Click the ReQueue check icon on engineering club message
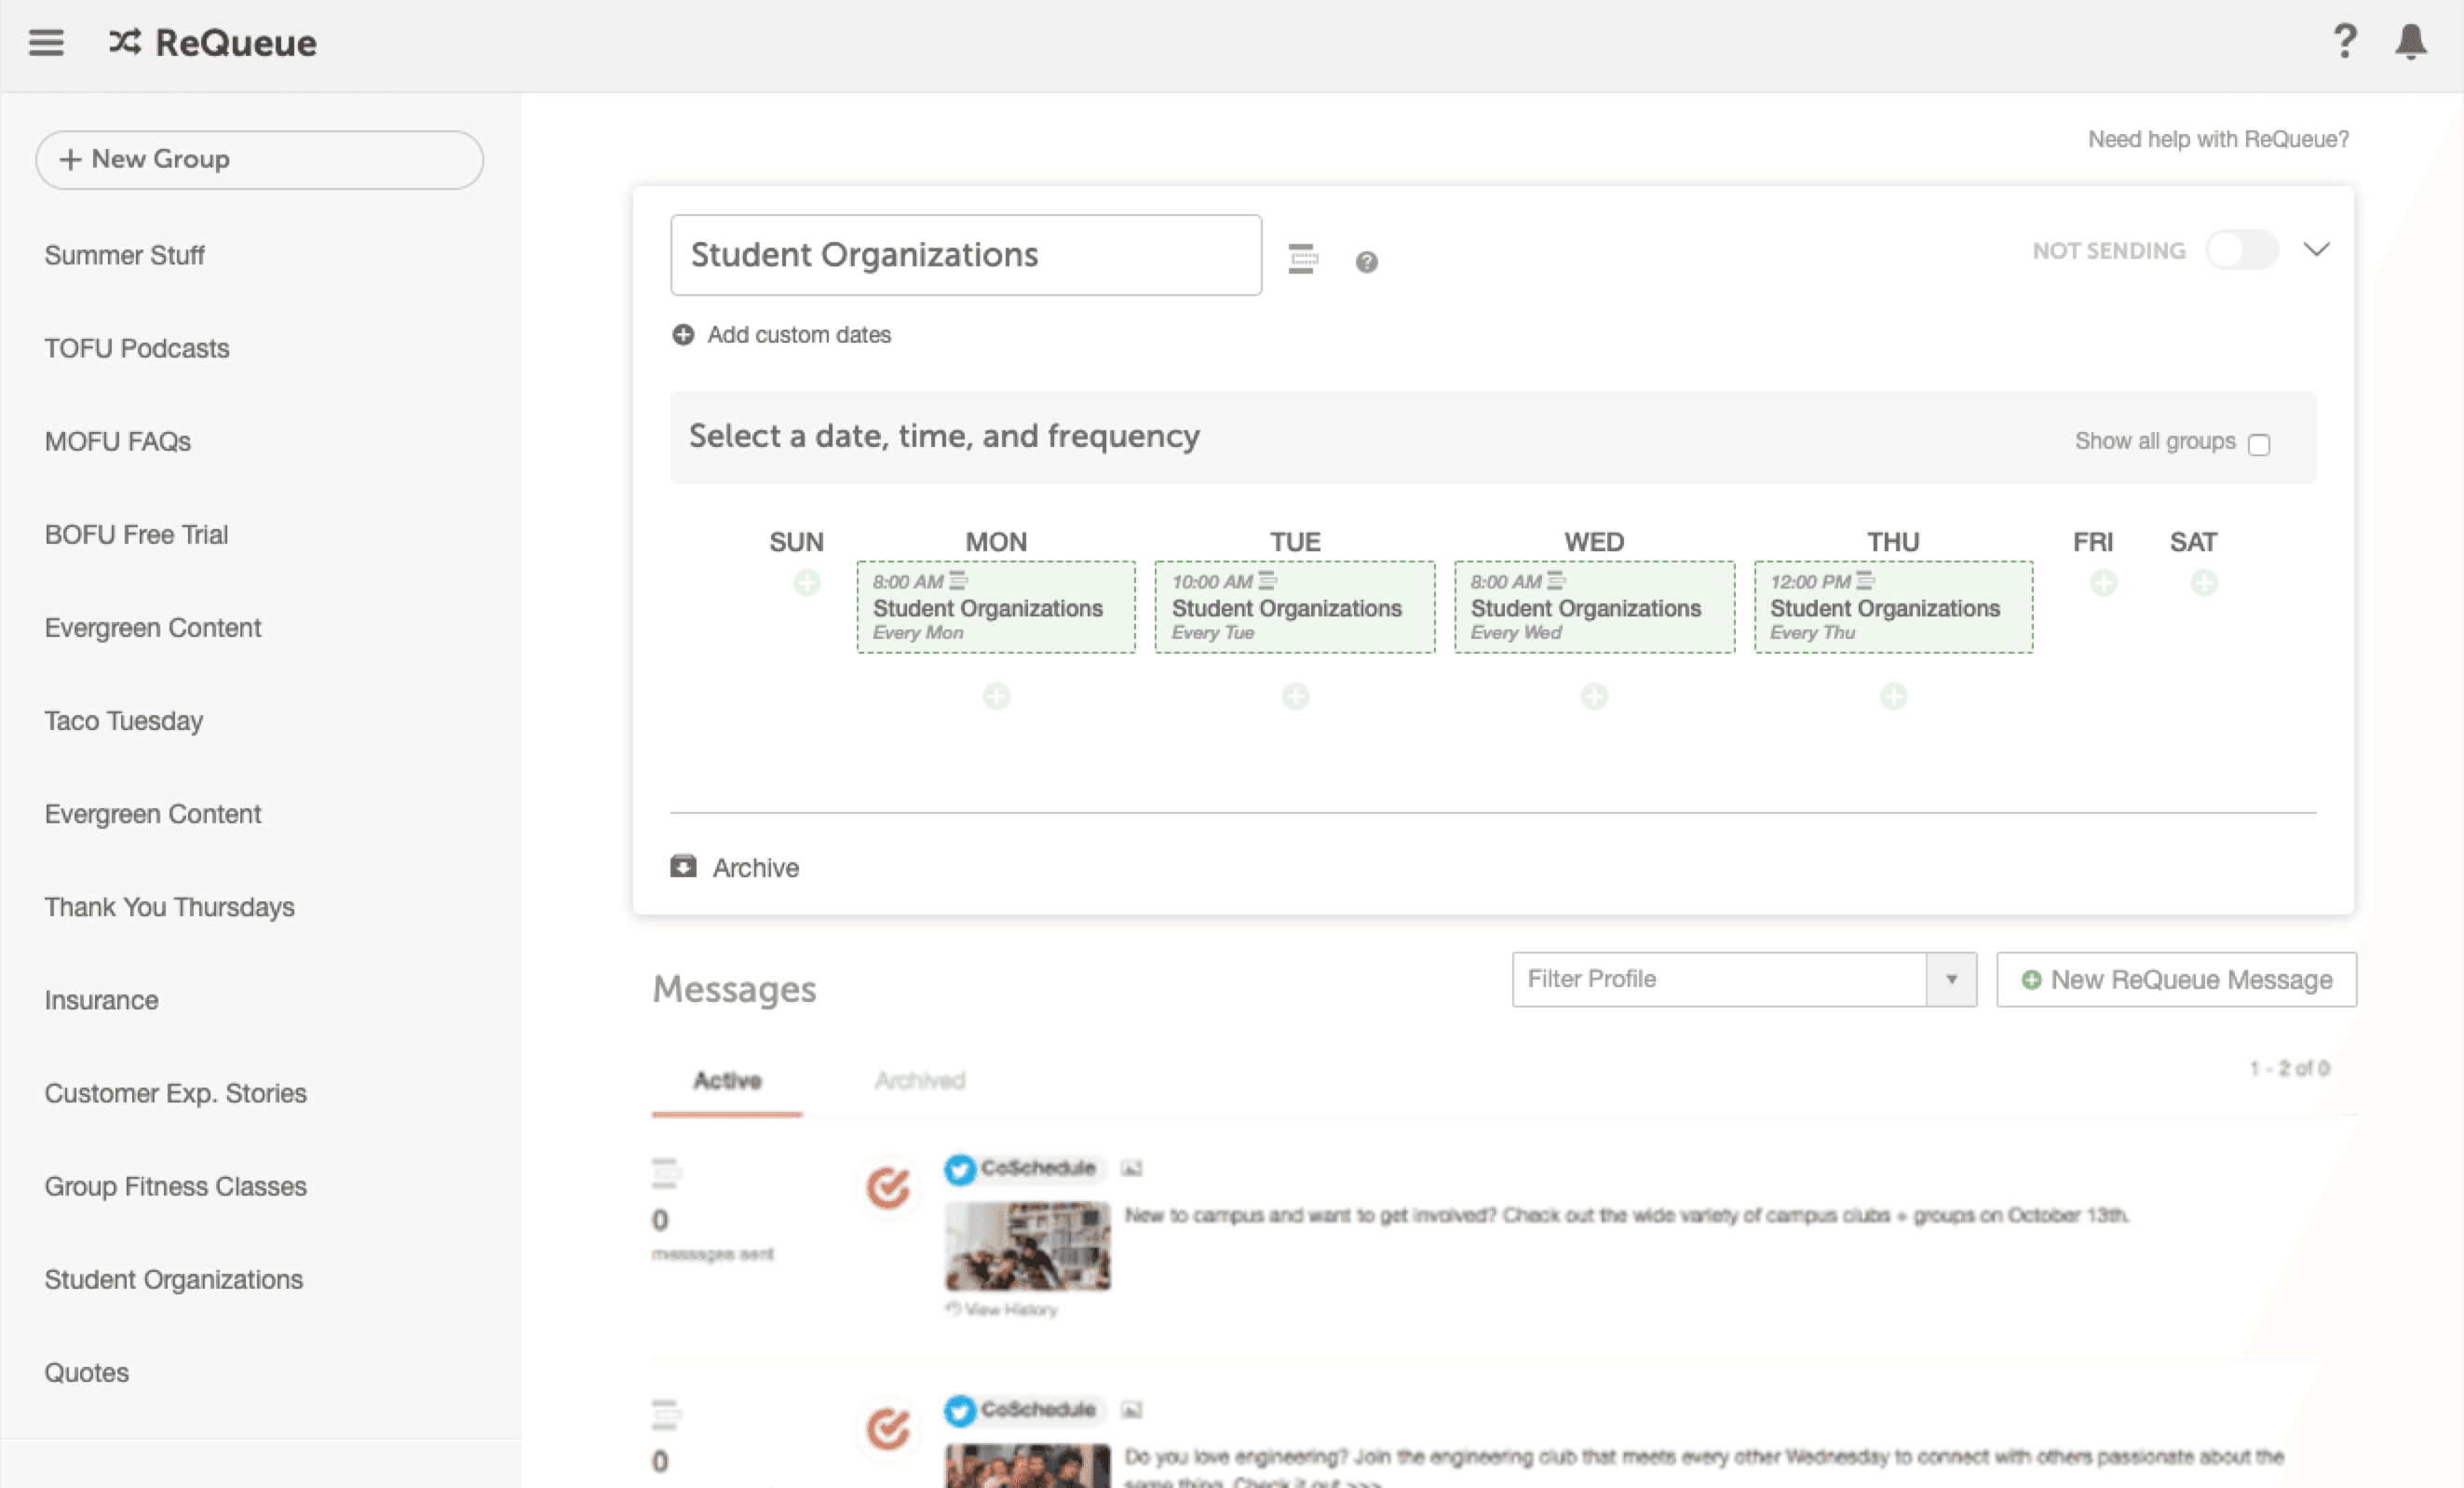 point(888,1430)
